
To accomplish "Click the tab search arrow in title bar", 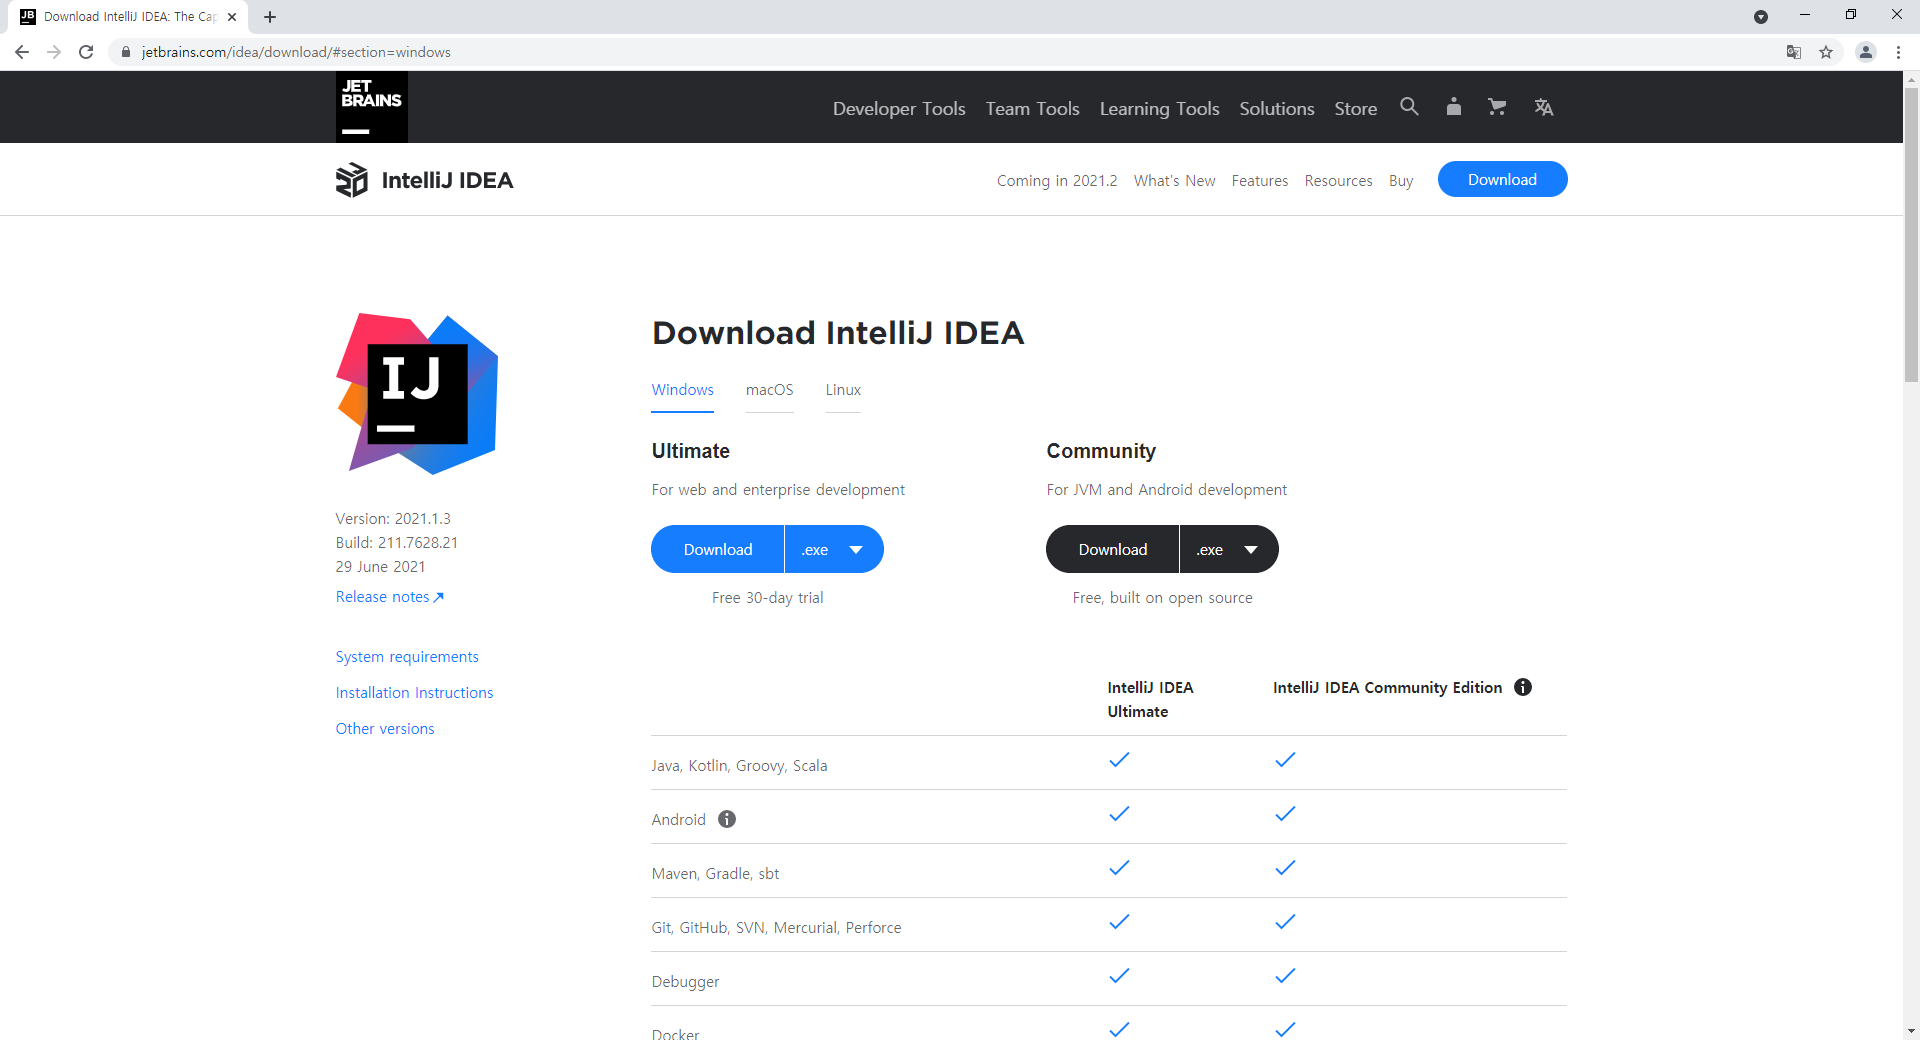I will [1761, 17].
